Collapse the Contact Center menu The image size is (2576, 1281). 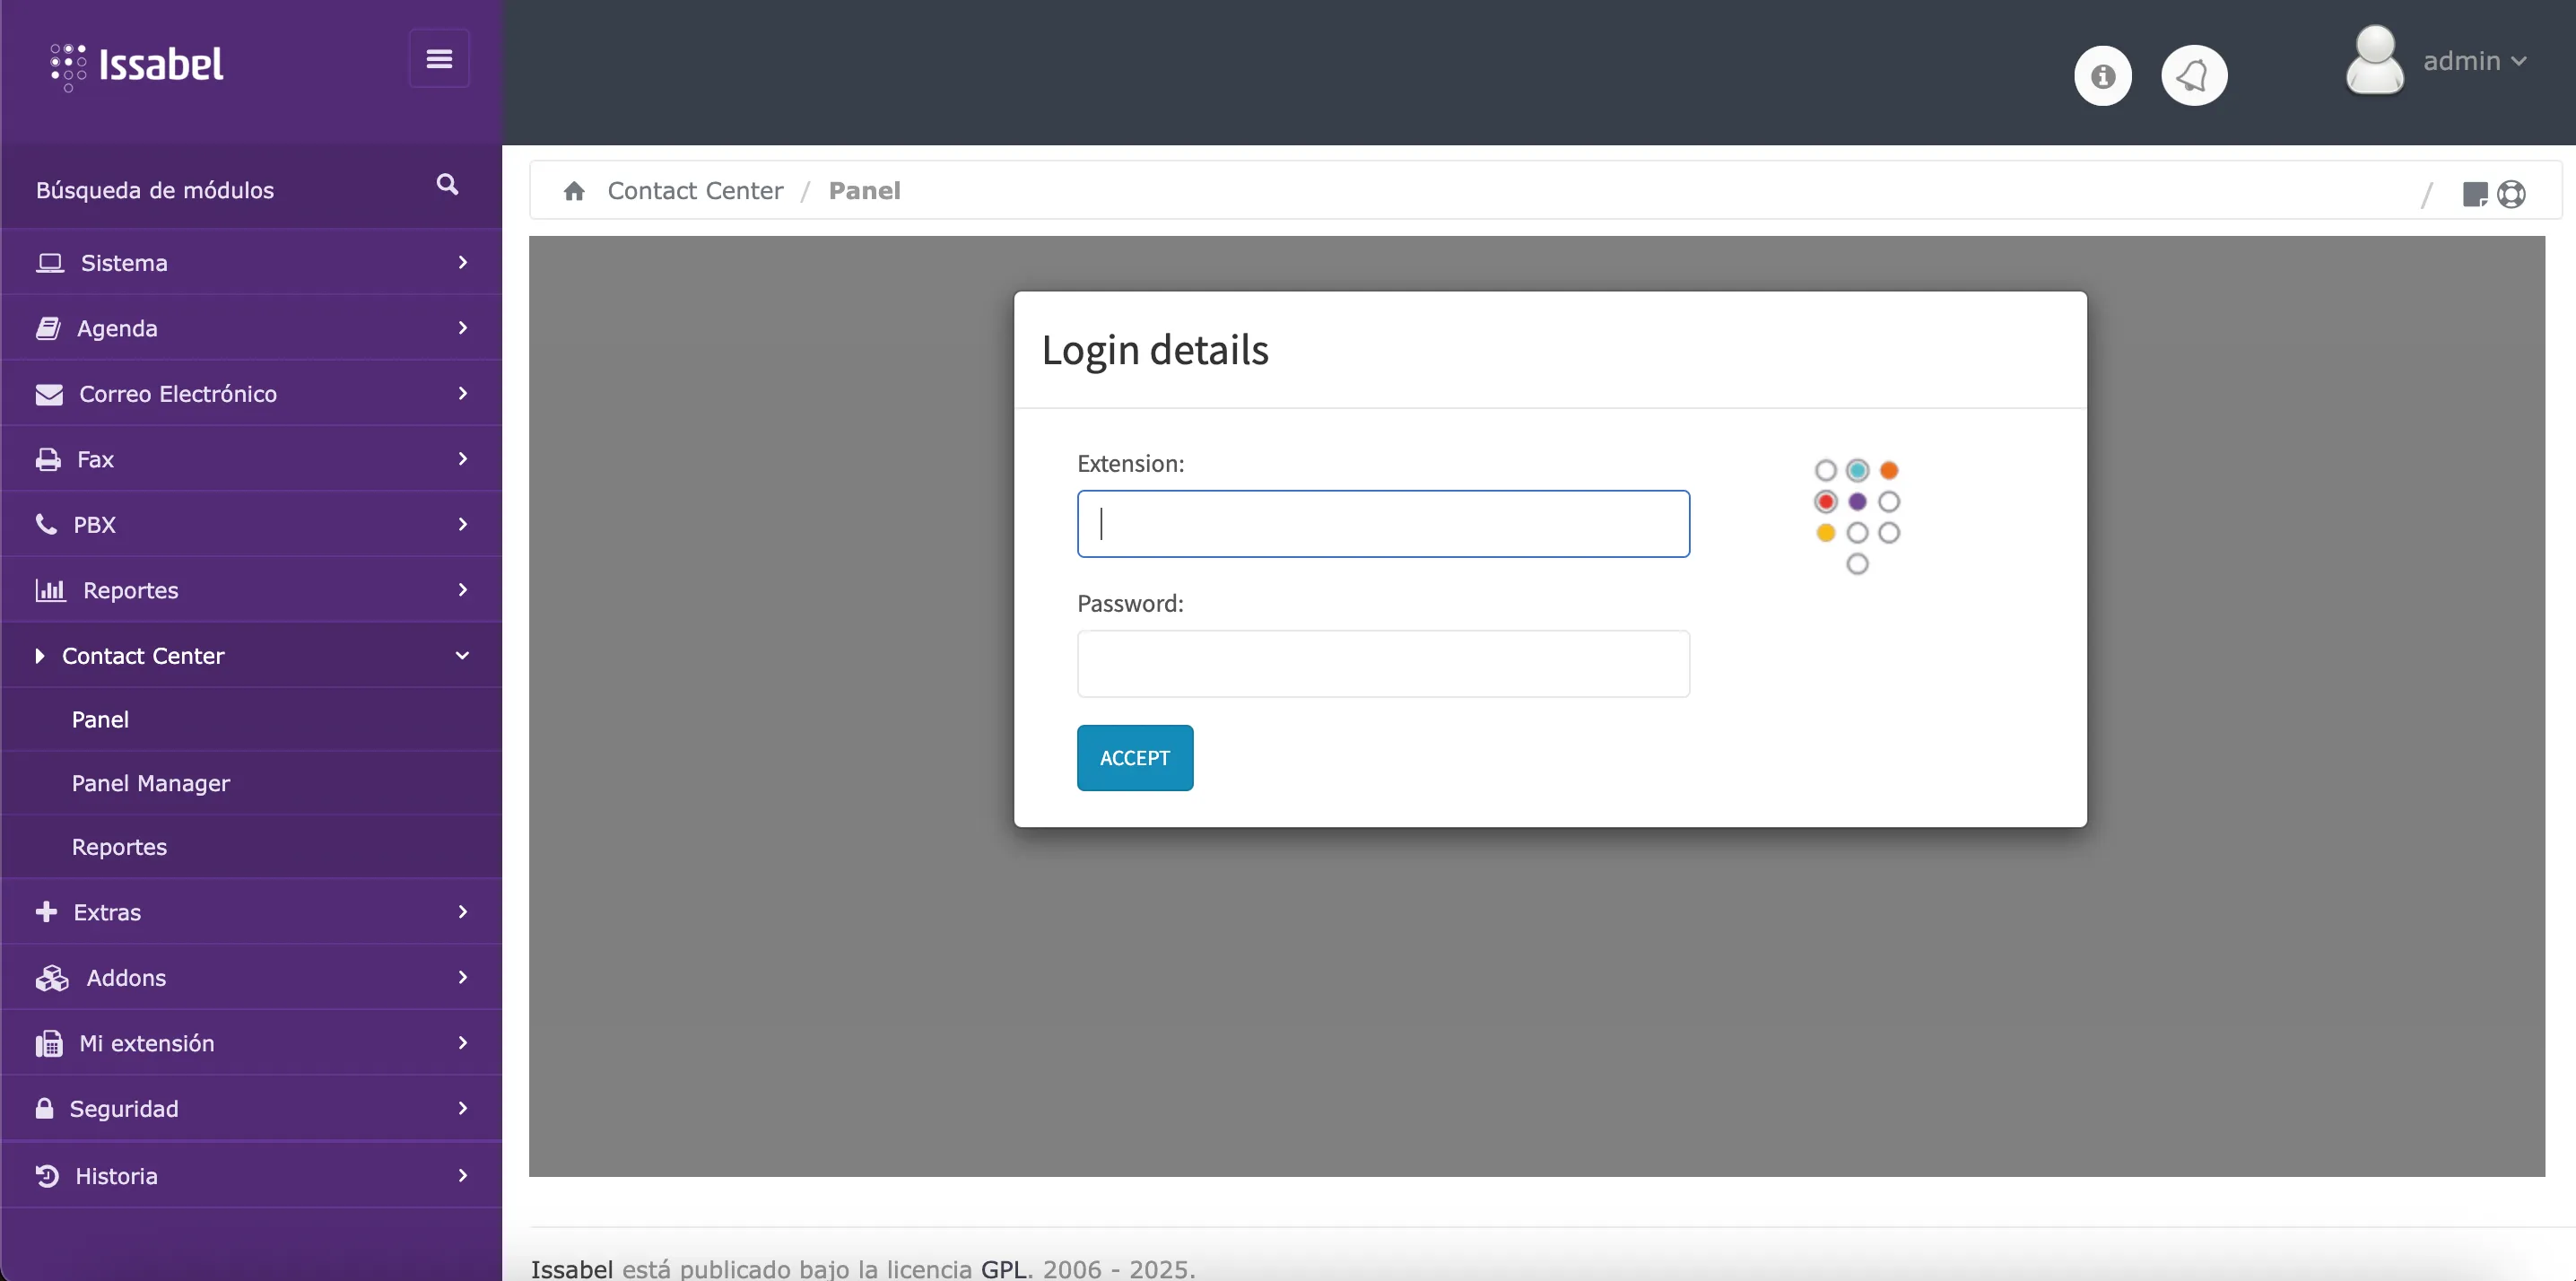pyautogui.click(x=250, y=656)
